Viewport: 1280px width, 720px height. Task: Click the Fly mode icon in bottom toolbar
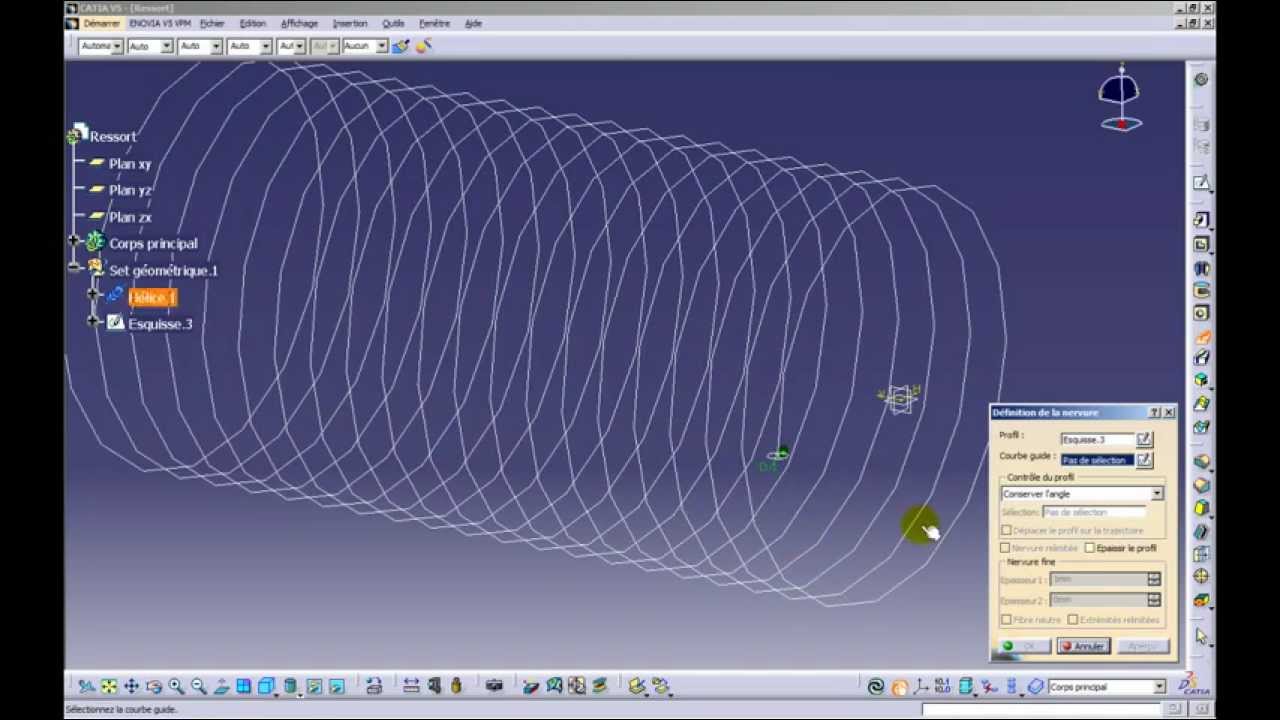coord(87,686)
